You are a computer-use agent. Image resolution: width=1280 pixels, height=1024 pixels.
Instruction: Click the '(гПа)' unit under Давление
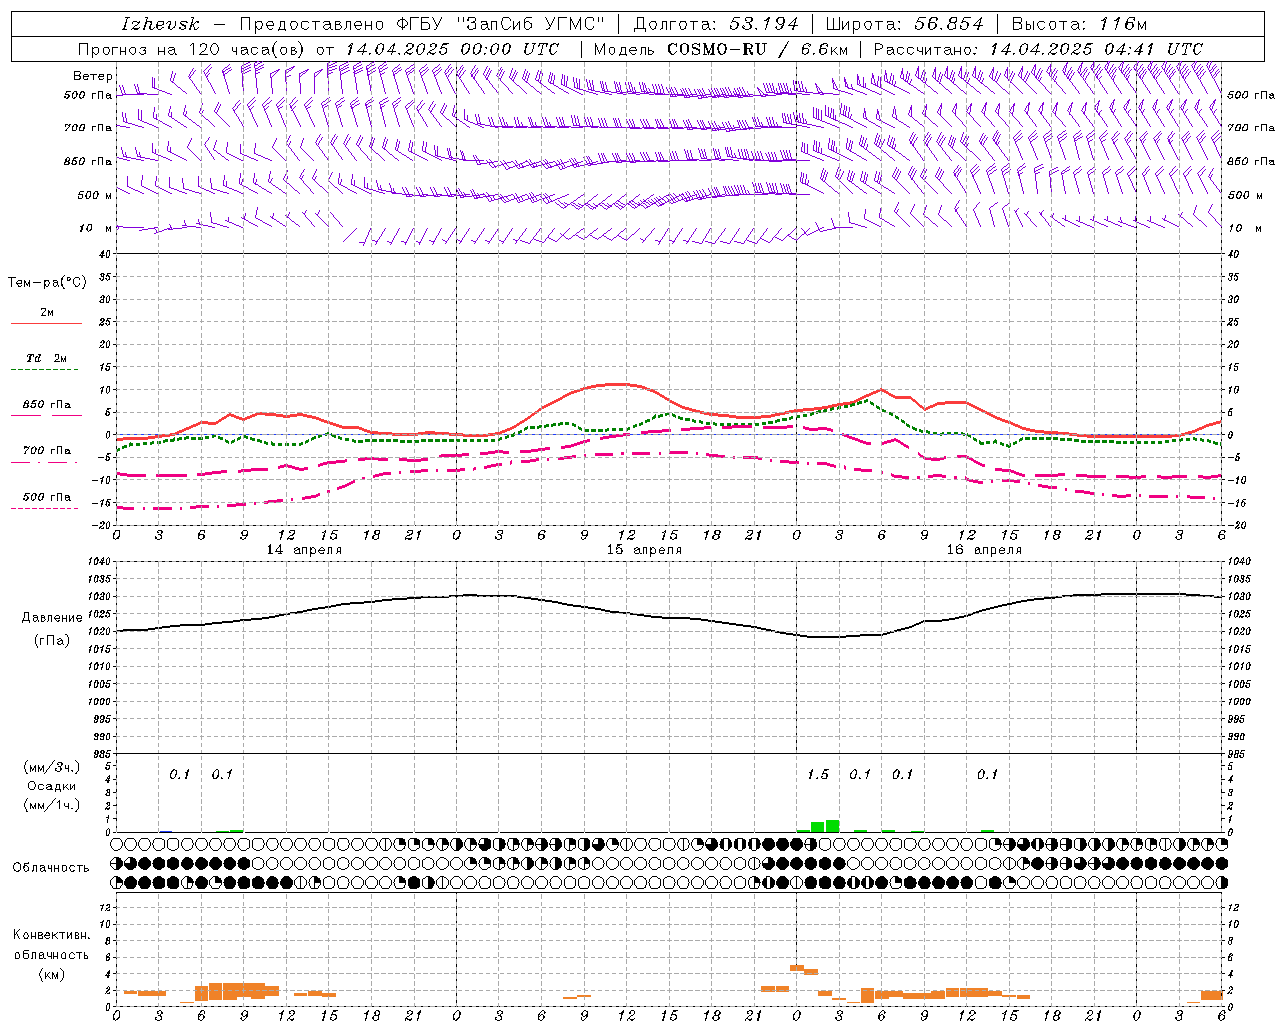[52, 641]
